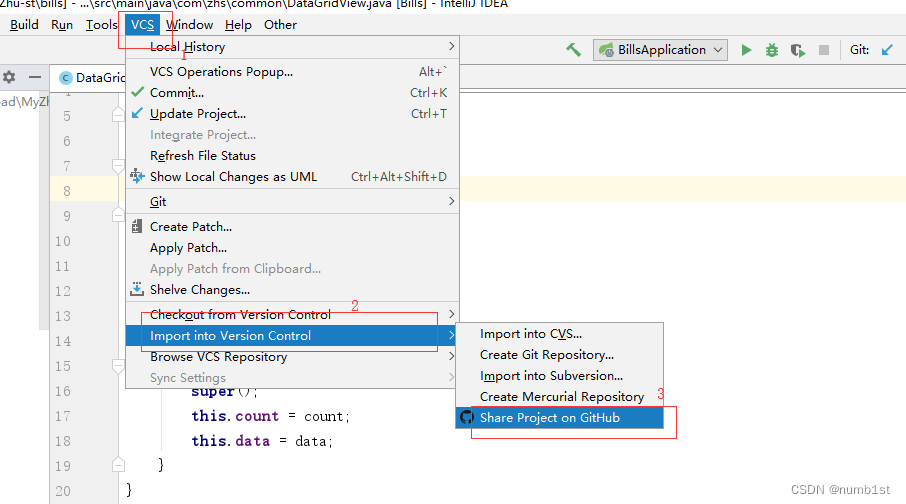
Task: Choose Import into CVS...
Action: pos(559,333)
